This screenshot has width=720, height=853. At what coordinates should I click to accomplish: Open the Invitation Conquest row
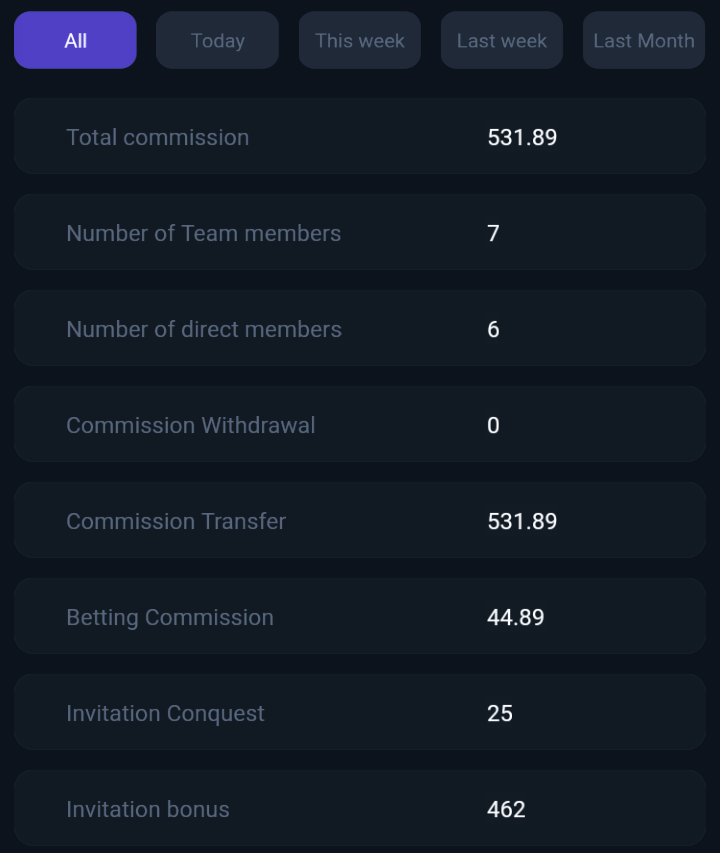tap(360, 712)
